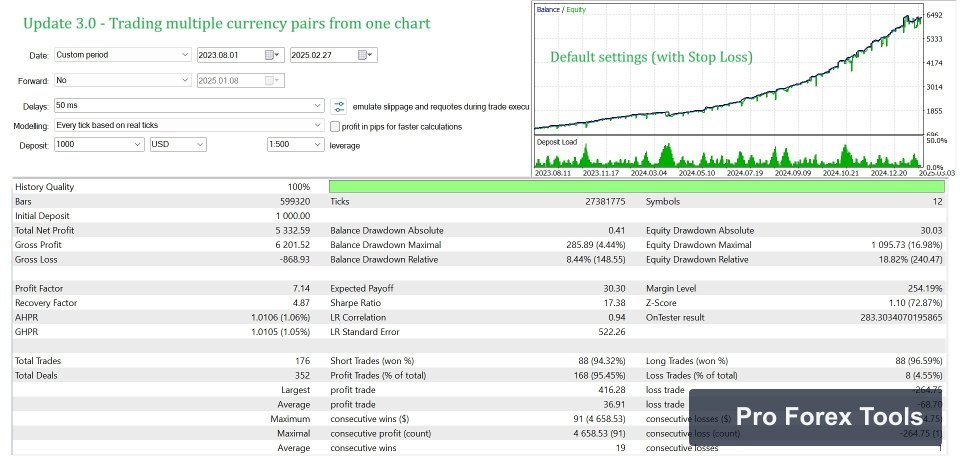The width and height of the screenshot is (960, 462).
Task: Select the Profit Factor value 7.14
Action: (302, 288)
